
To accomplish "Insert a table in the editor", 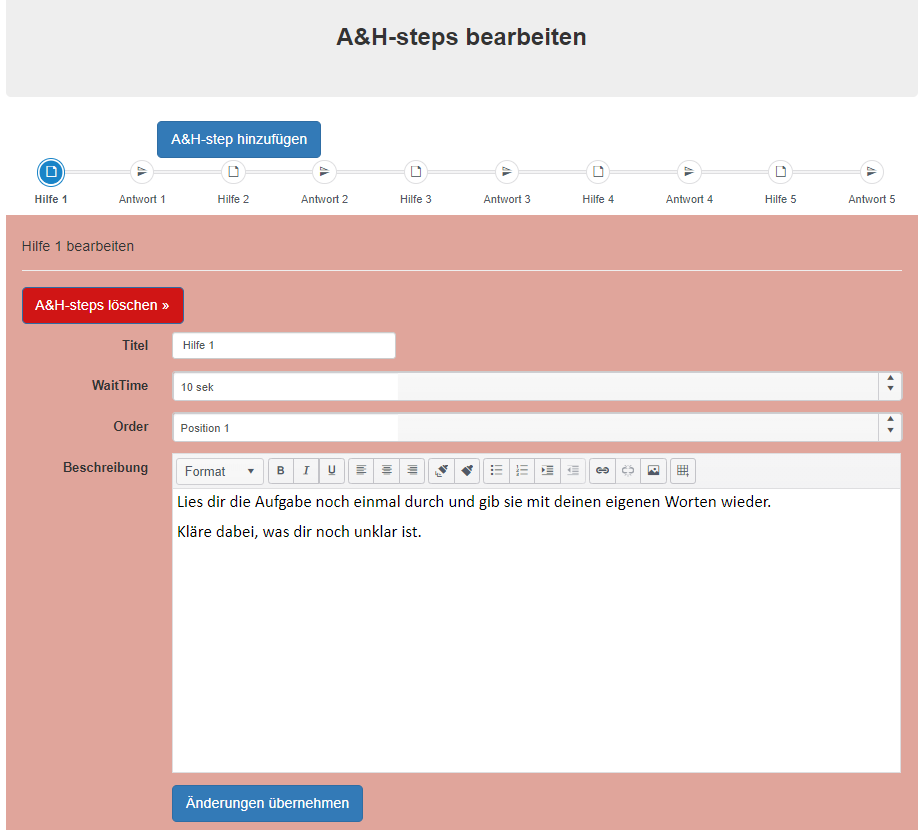I will [682, 471].
